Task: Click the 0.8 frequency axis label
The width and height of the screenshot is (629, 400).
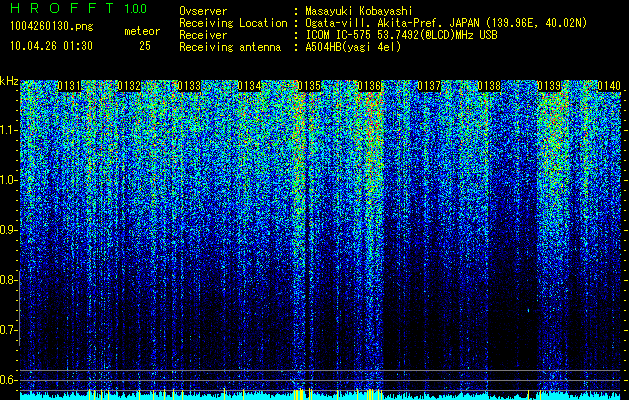Action: click(x=9, y=280)
